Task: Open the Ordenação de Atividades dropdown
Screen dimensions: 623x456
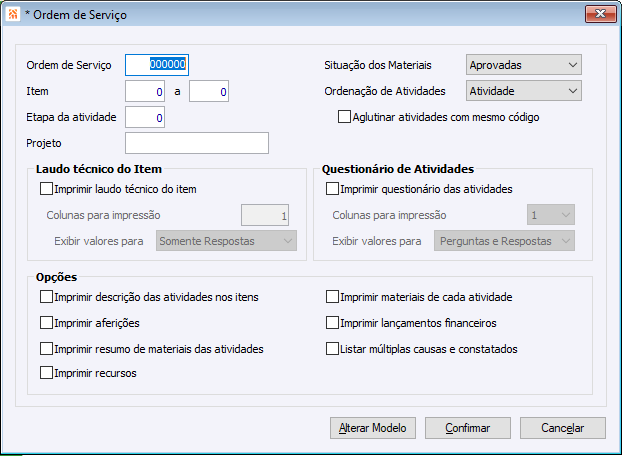Action: pos(524,91)
